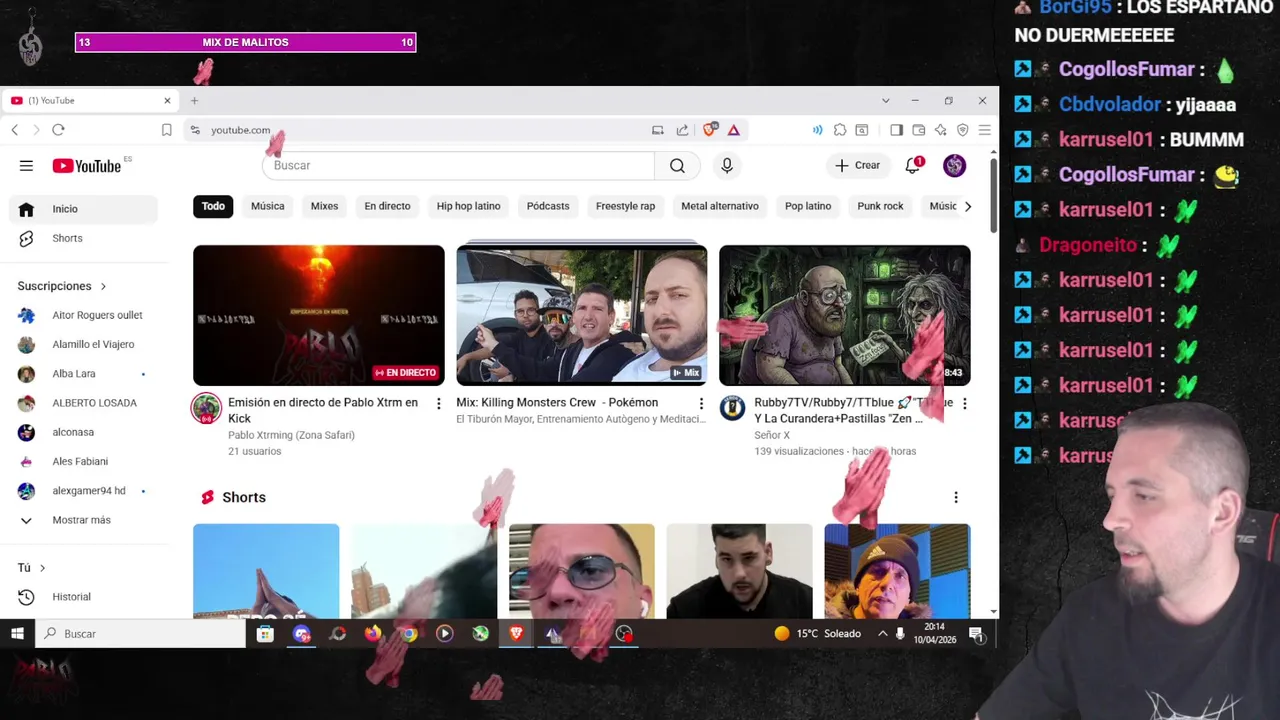Launch Brave browser from the taskbar
1280x720 pixels.
(x=516, y=633)
